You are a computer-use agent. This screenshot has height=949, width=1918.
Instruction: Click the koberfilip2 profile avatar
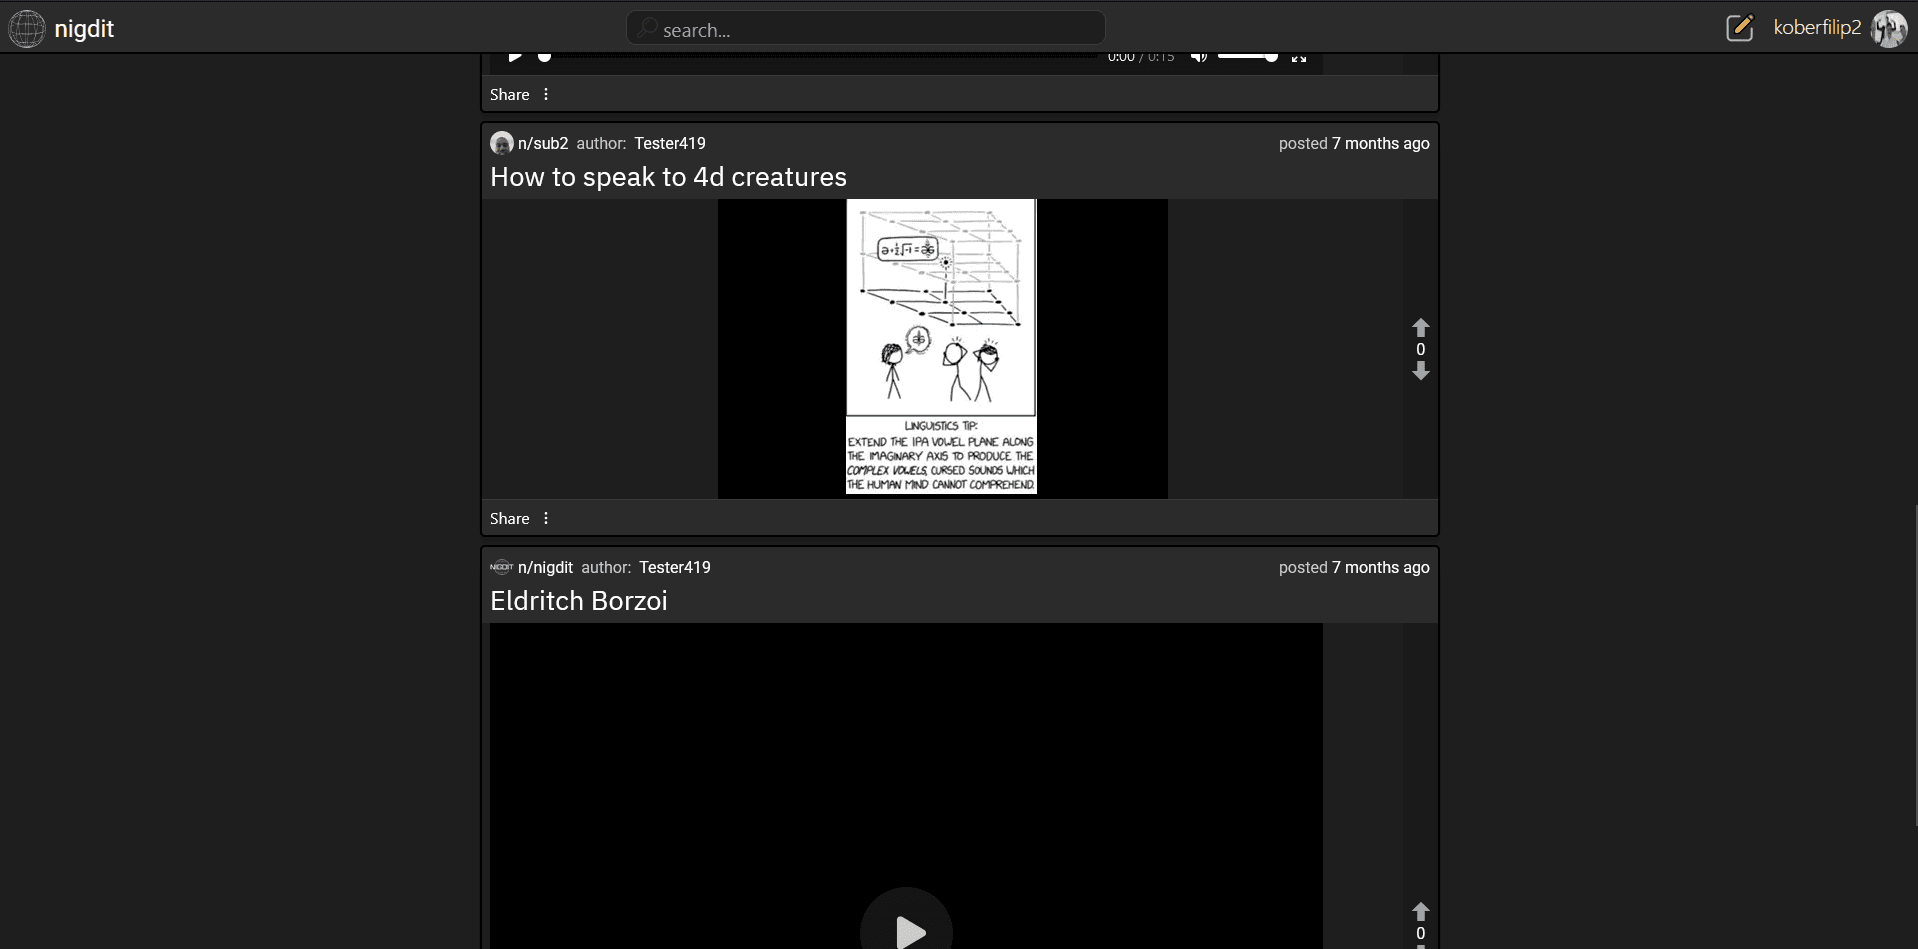(x=1889, y=28)
